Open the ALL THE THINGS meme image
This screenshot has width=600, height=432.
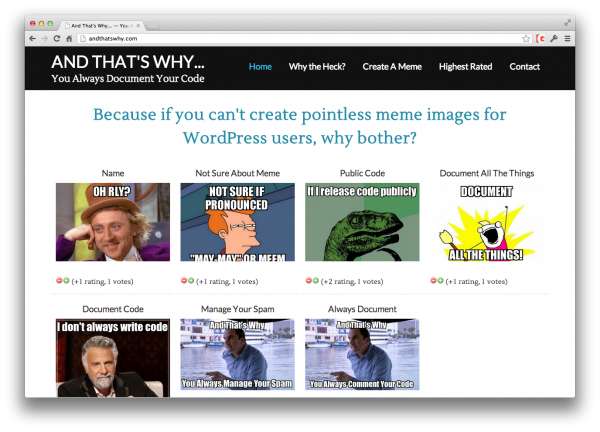coord(487,223)
